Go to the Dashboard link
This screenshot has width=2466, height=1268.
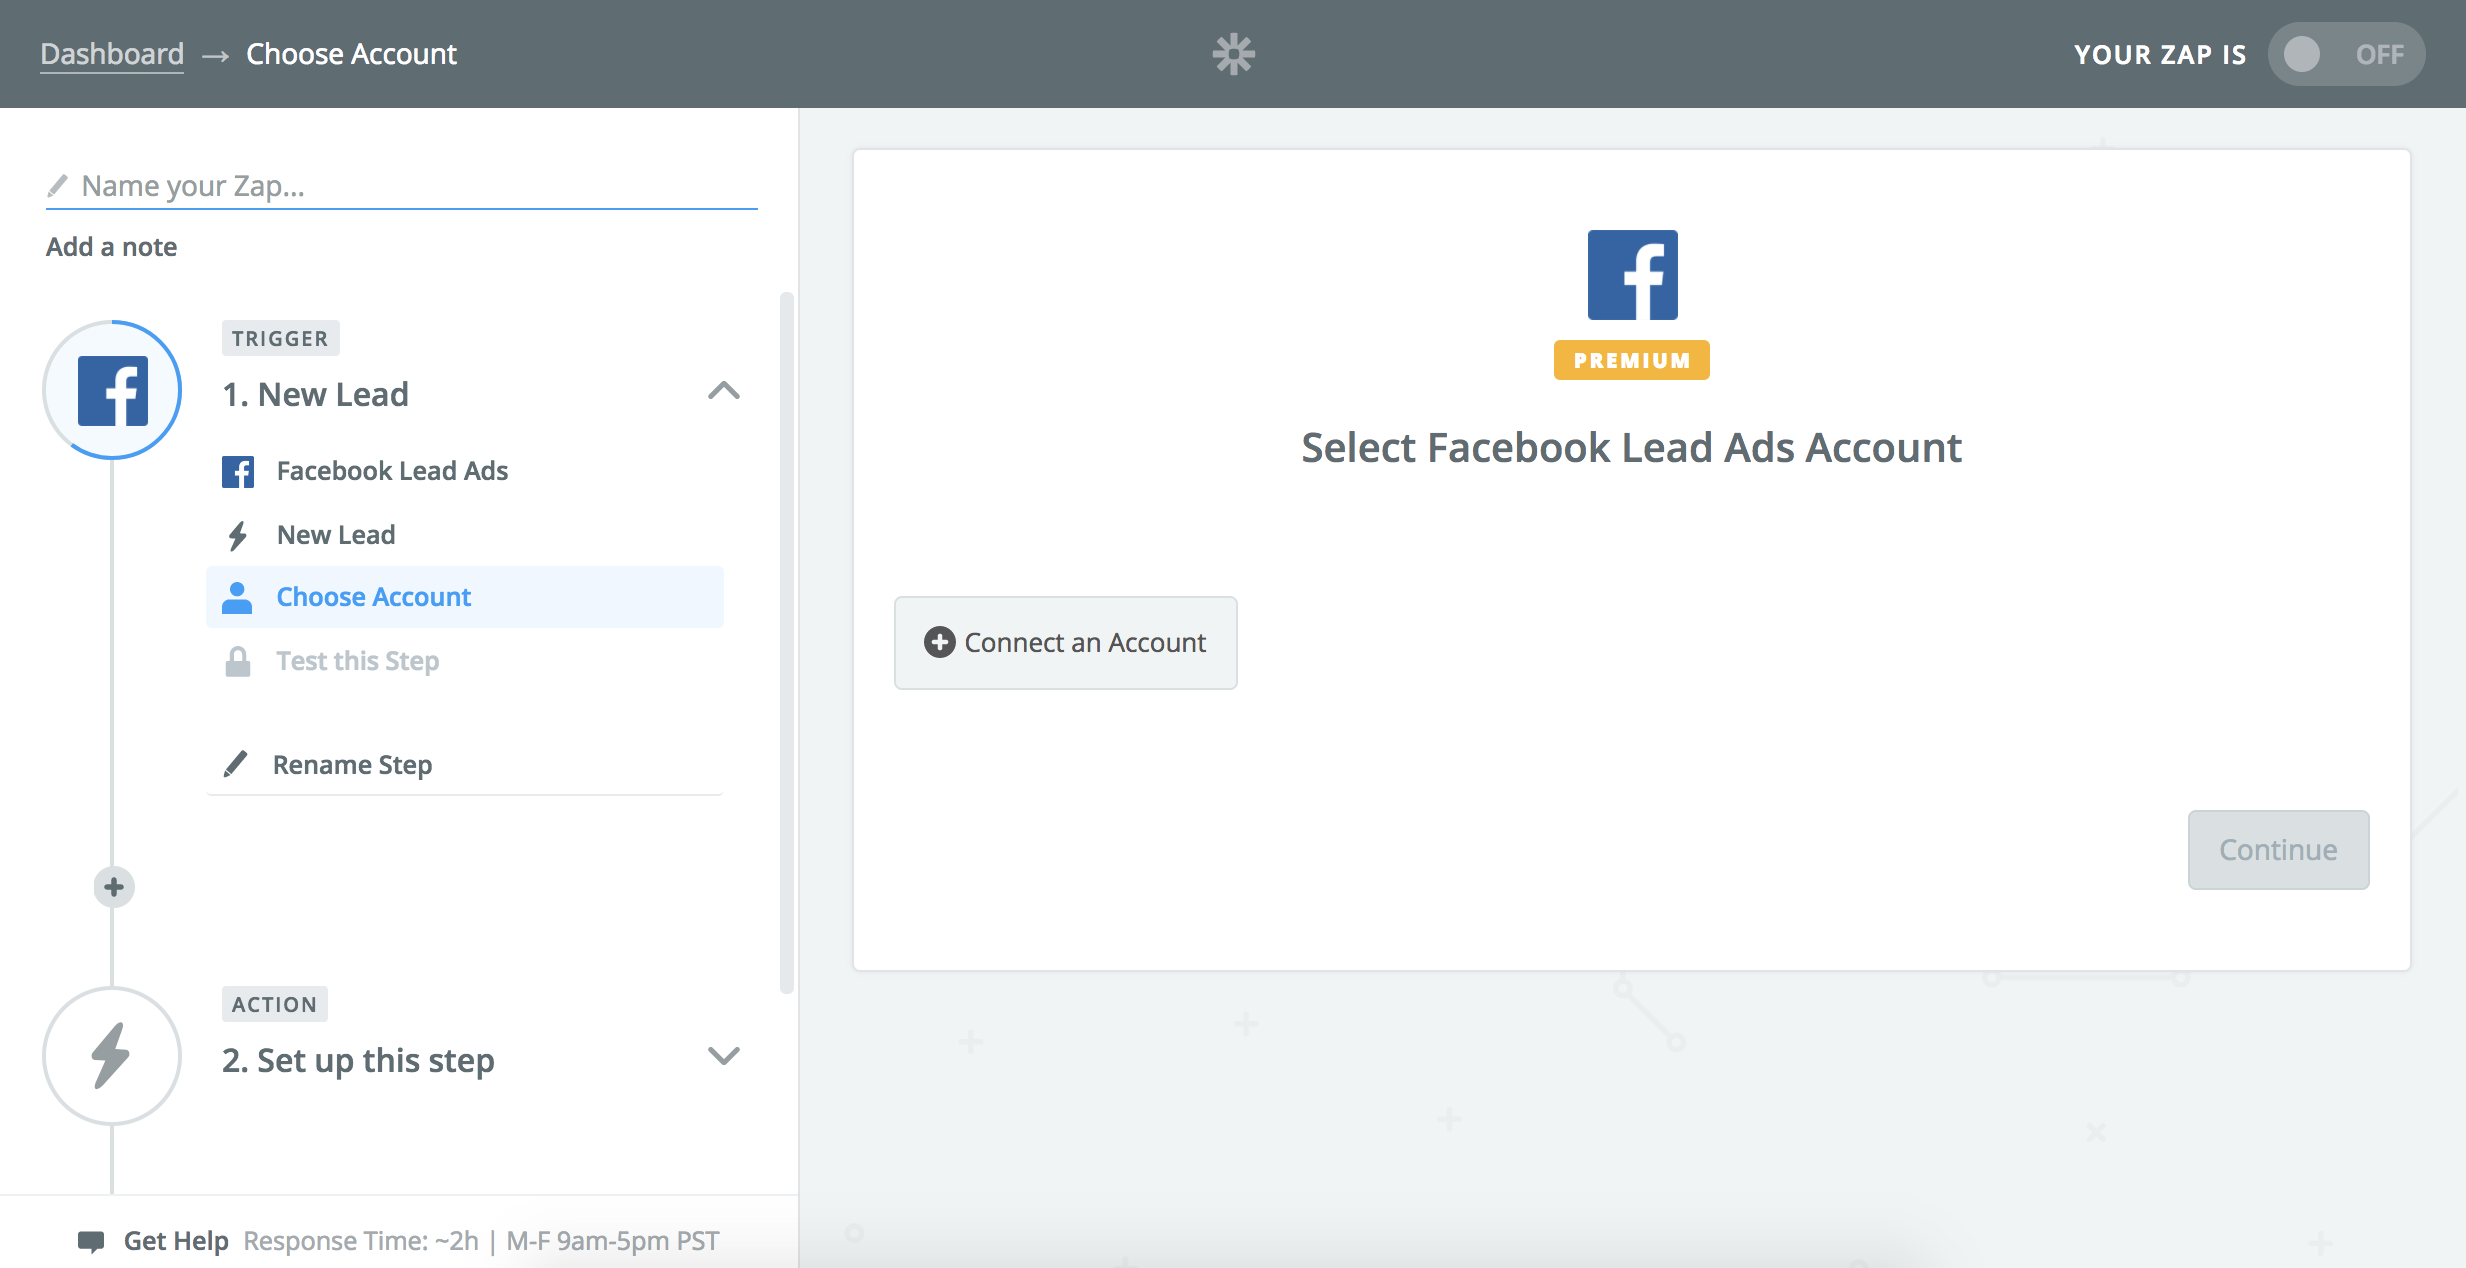point(112,54)
